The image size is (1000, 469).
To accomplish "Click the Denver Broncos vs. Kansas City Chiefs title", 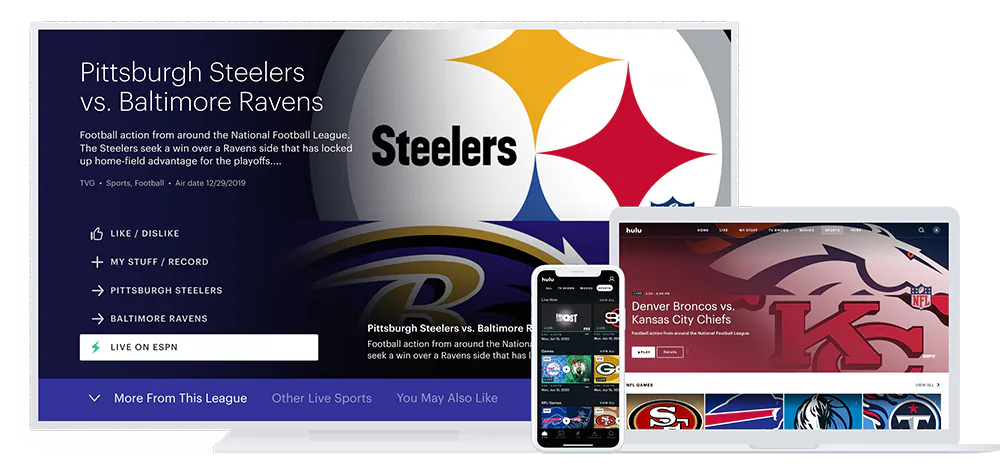I will pyautogui.click(x=681, y=313).
